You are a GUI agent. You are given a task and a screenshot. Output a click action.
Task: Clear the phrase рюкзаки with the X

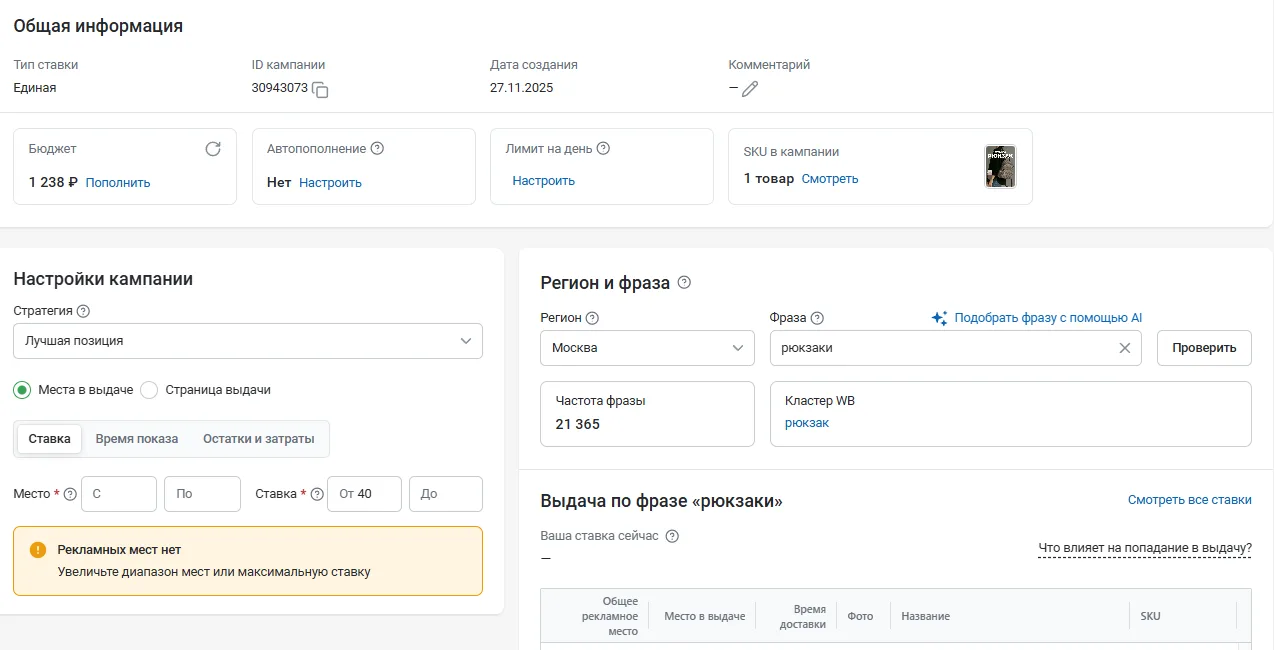(1124, 348)
